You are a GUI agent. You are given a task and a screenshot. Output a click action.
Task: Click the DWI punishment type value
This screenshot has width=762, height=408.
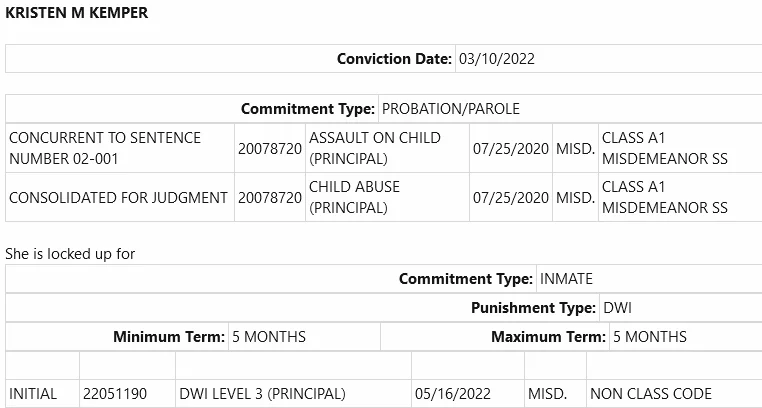617,308
